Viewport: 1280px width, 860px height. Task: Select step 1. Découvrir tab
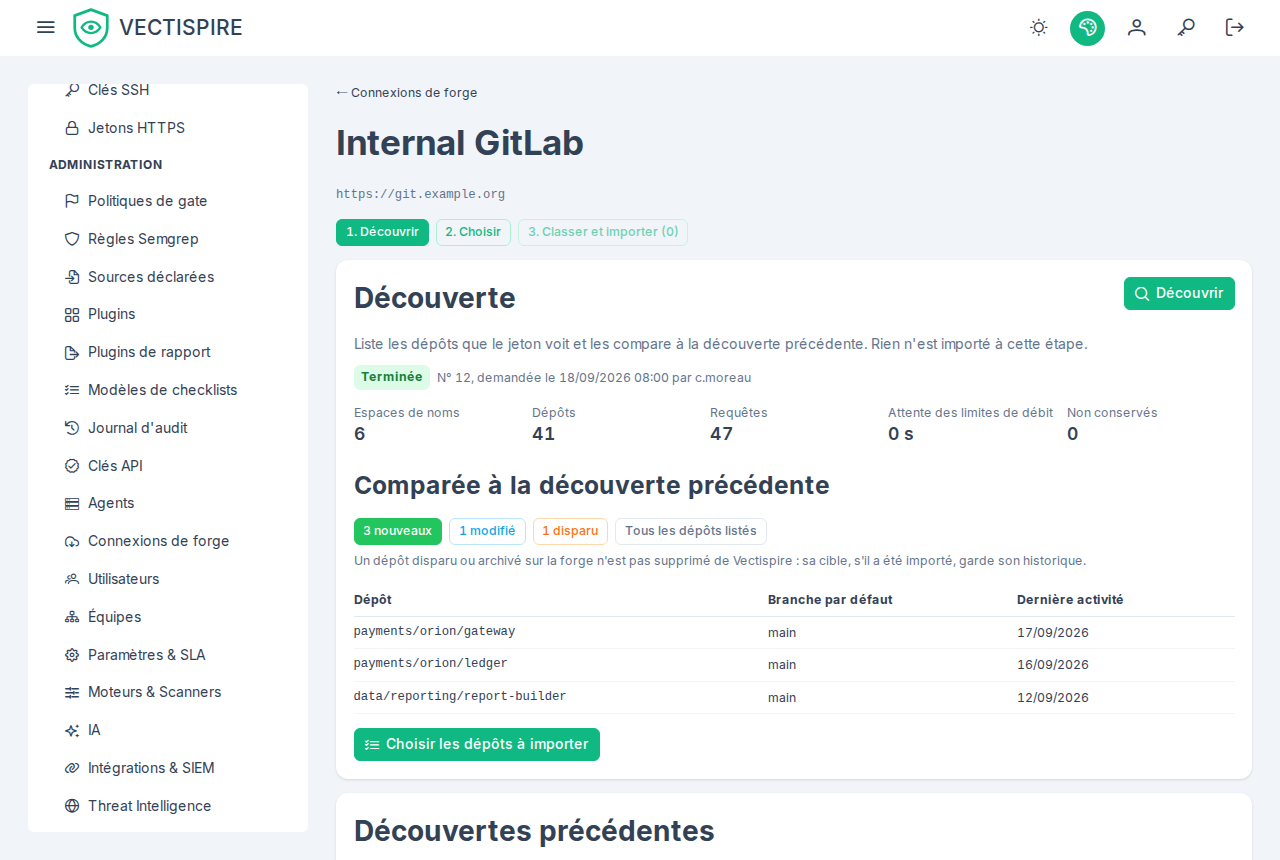[x=382, y=232]
